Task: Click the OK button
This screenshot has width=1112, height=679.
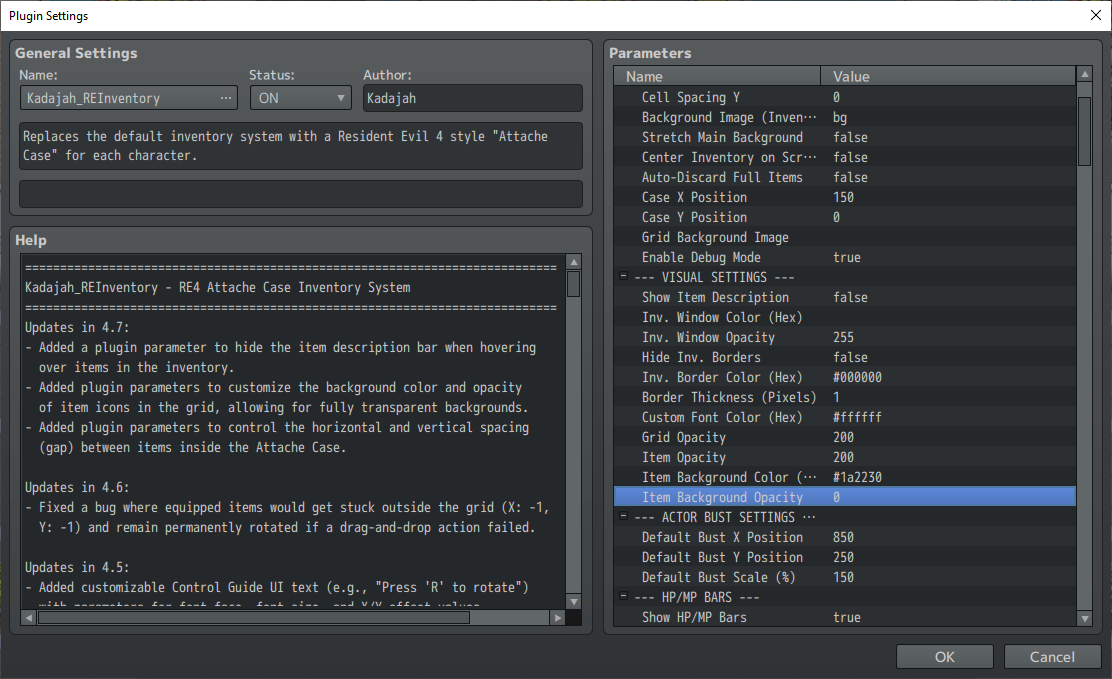Action: tap(944, 657)
